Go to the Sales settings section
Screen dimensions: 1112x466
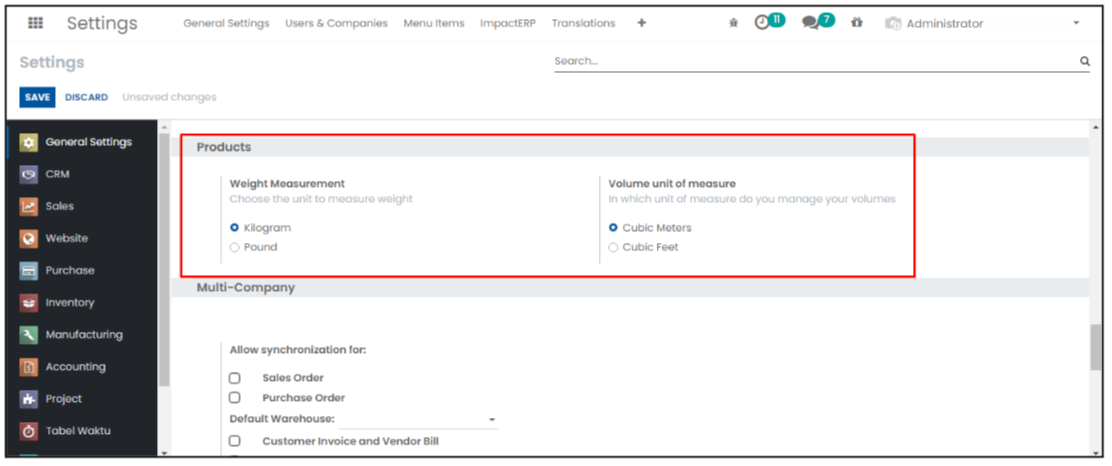tap(60, 206)
